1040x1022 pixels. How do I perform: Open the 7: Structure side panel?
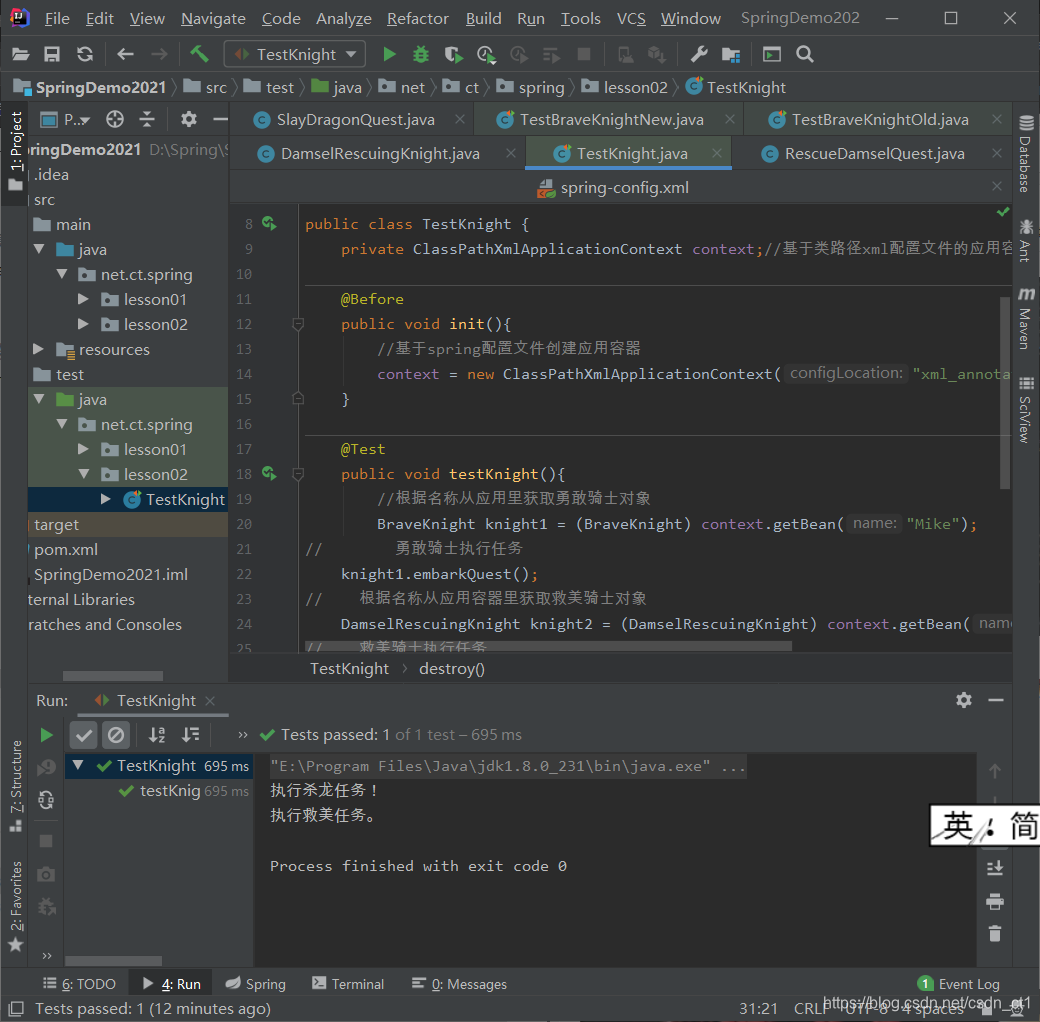pos(16,785)
